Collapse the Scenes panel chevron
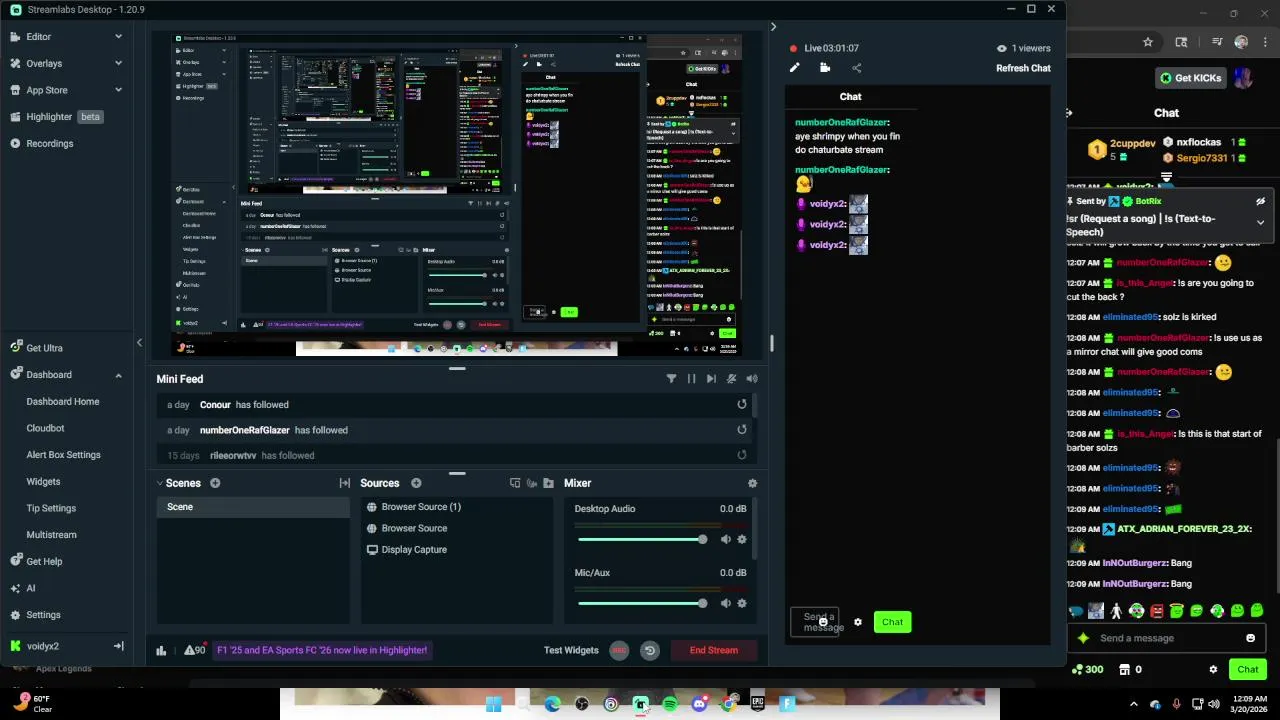 159,483
